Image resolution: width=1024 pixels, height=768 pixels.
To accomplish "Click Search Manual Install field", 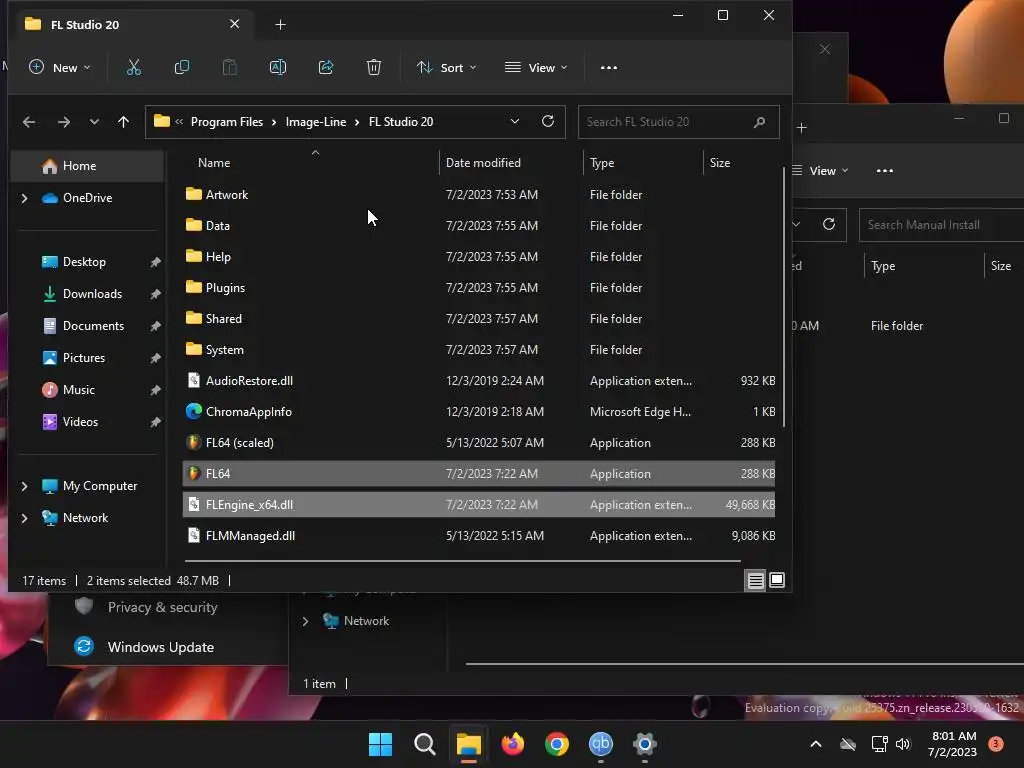I will click(x=941, y=225).
